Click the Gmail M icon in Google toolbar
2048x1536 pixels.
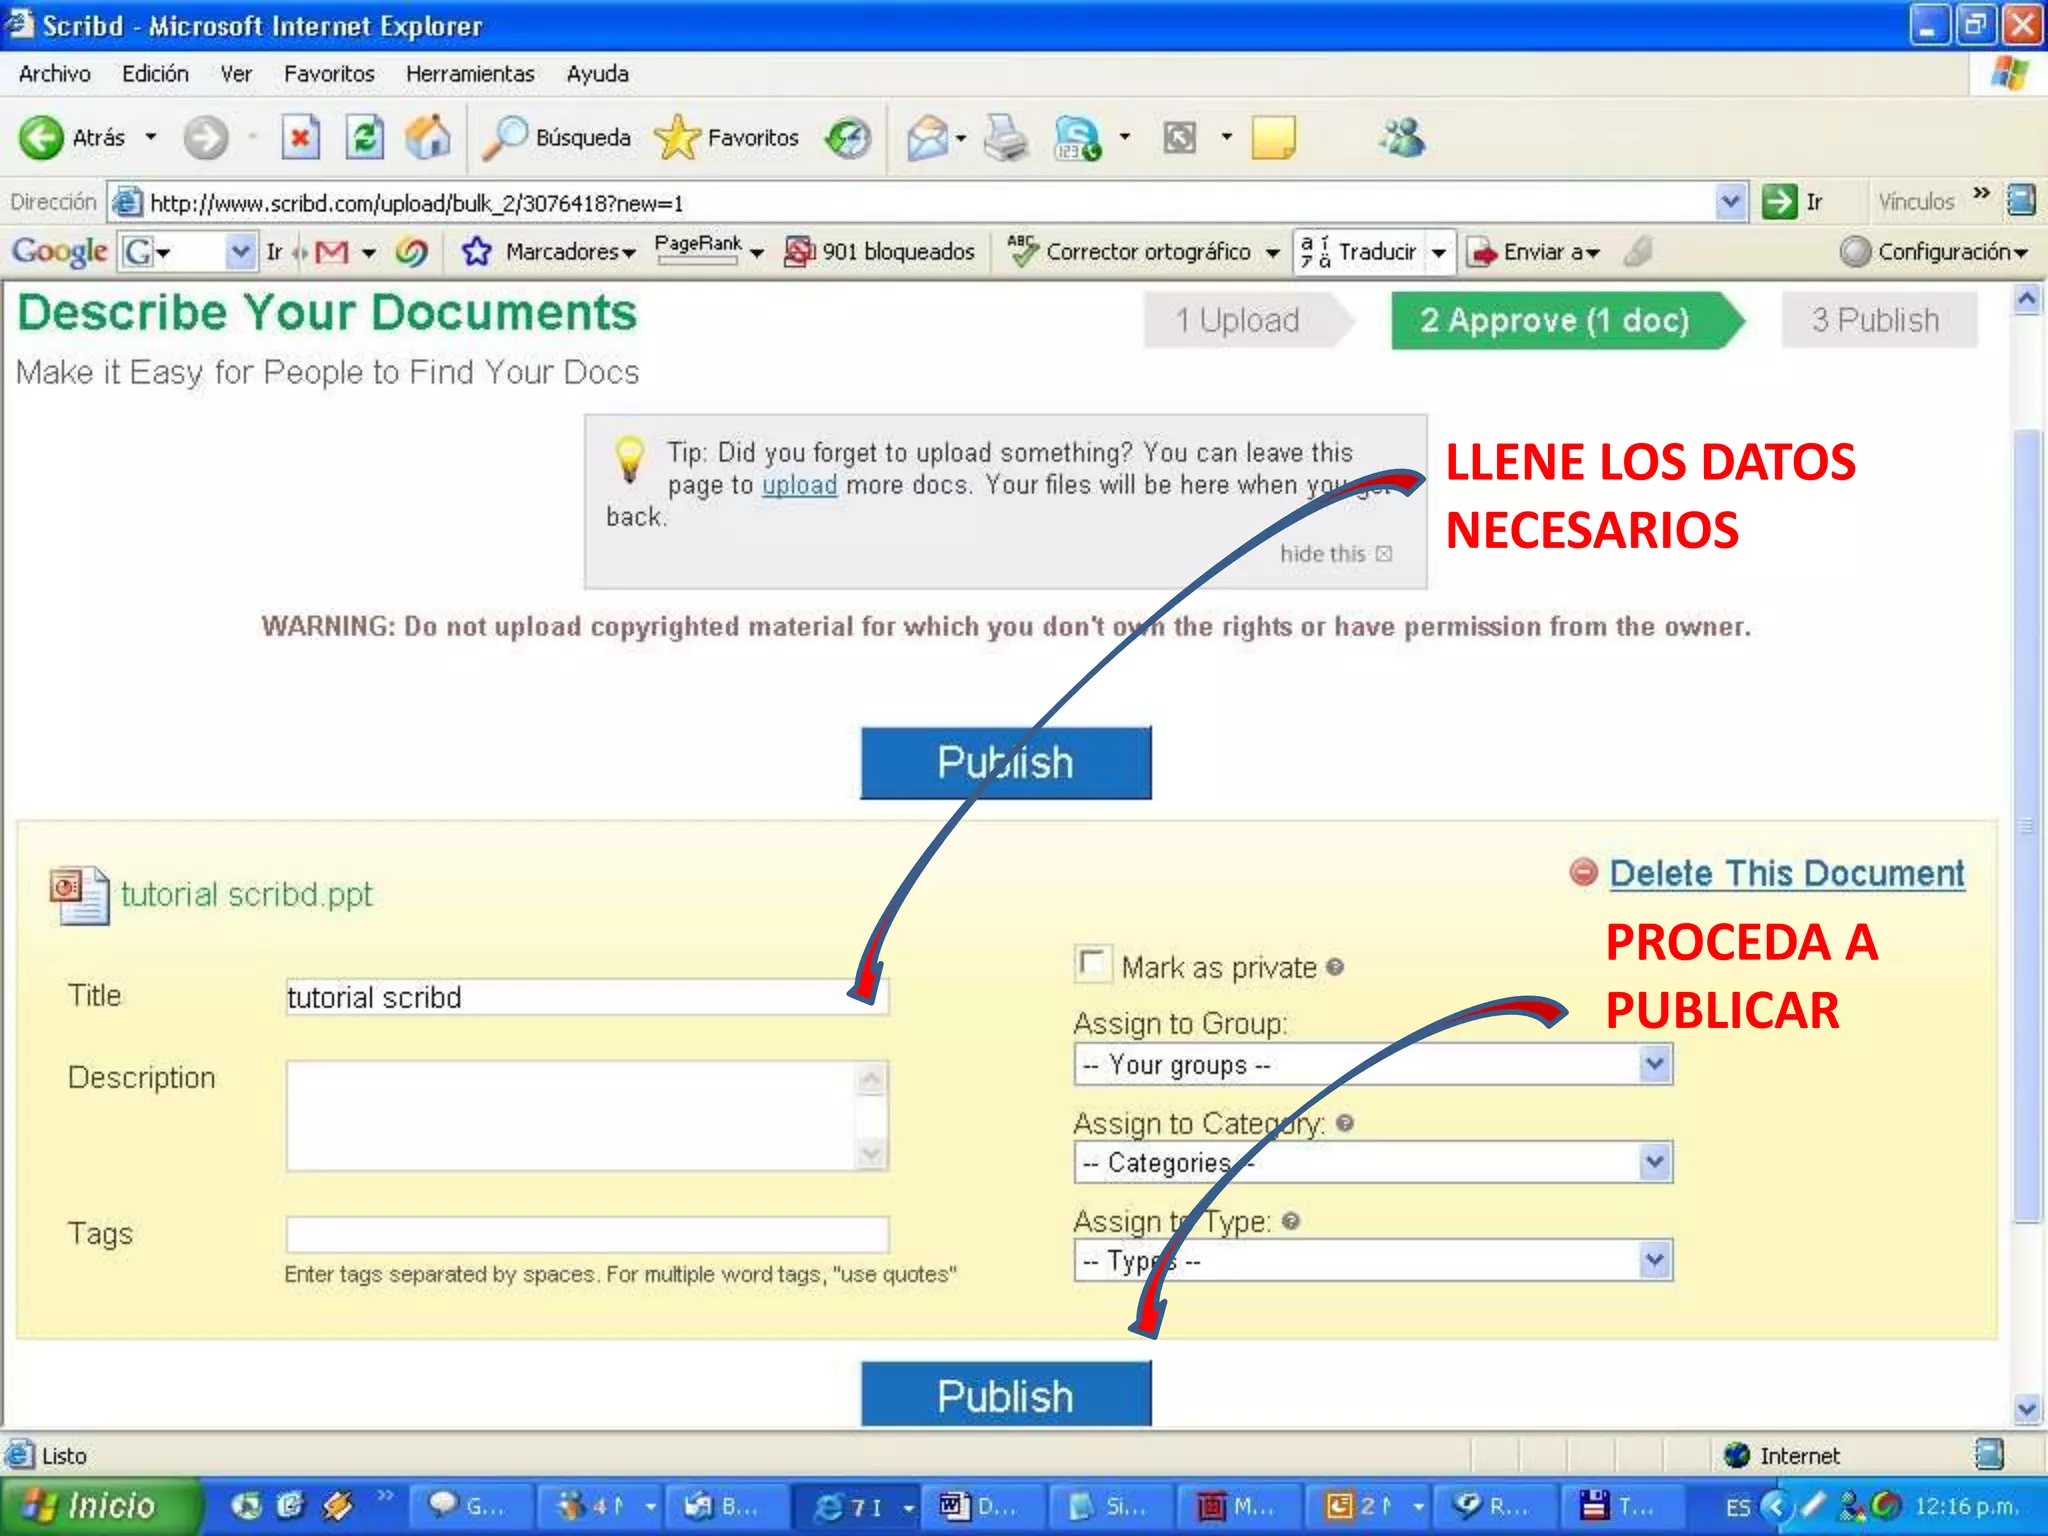332,252
